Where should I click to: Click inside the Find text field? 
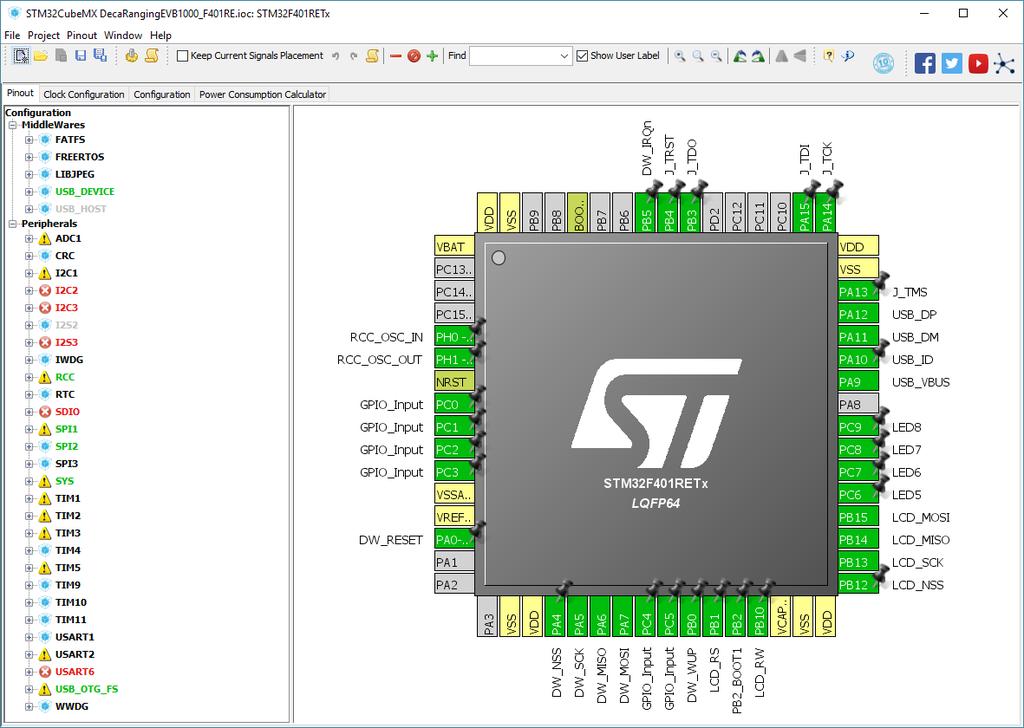pyautogui.click(x=513, y=56)
